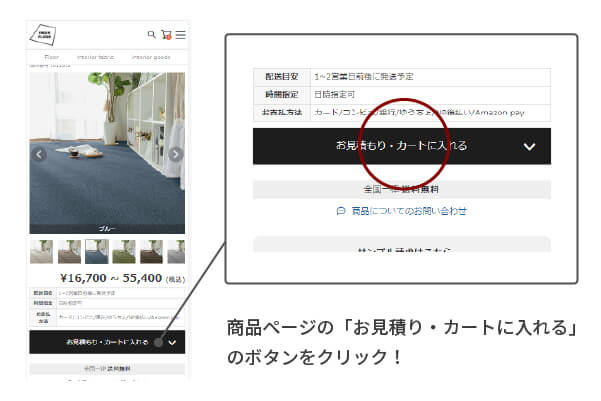Select the blue carpet color thumbnail
This screenshot has width=601, height=401.
point(96,251)
